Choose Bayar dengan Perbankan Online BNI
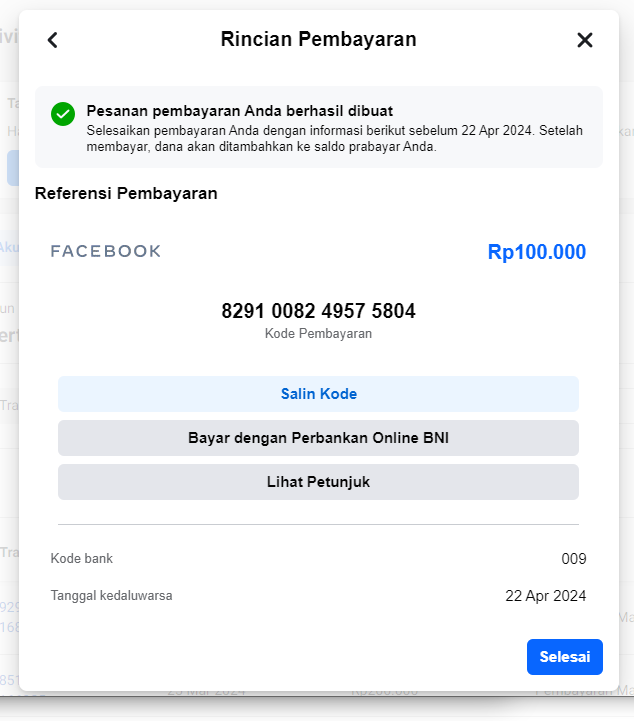Image resolution: width=634 pixels, height=721 pixels. pos(318,438)
